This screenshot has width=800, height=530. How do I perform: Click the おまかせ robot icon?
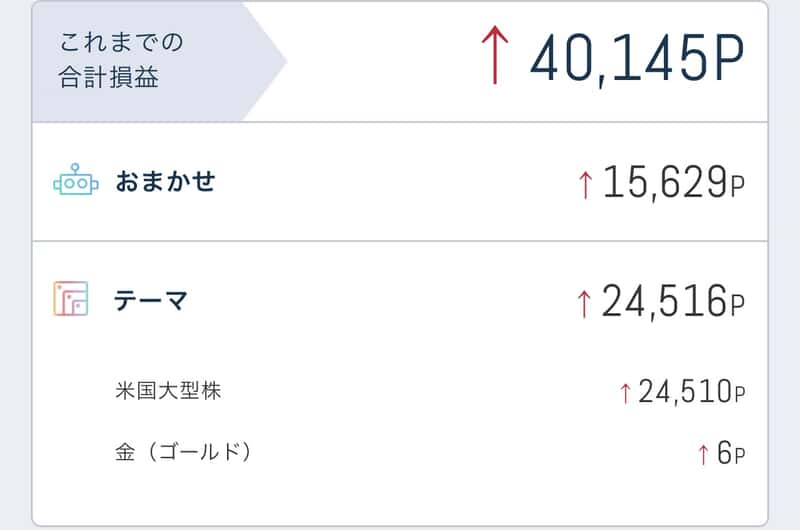76,180
